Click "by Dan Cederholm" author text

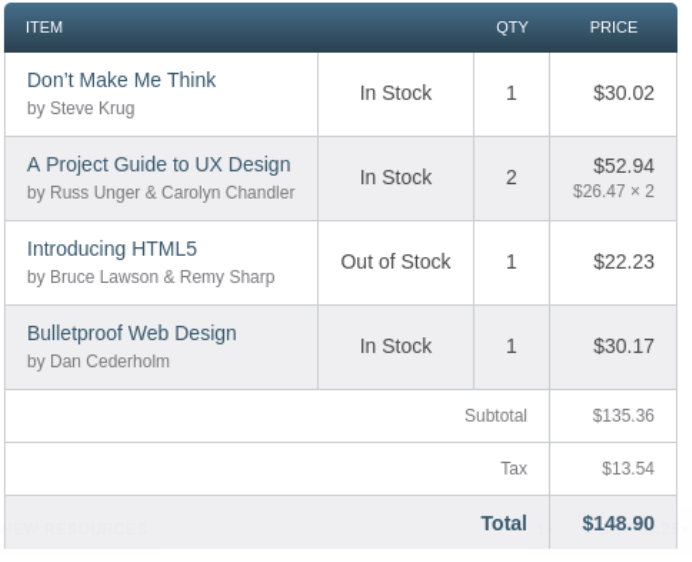[x=98, y=361]
